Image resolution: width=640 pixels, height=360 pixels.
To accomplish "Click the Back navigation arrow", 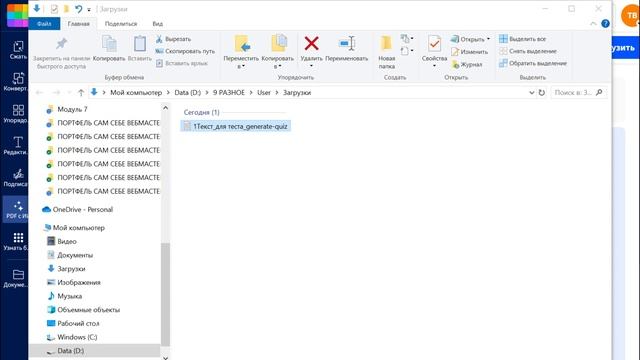I will pos(40,93).
